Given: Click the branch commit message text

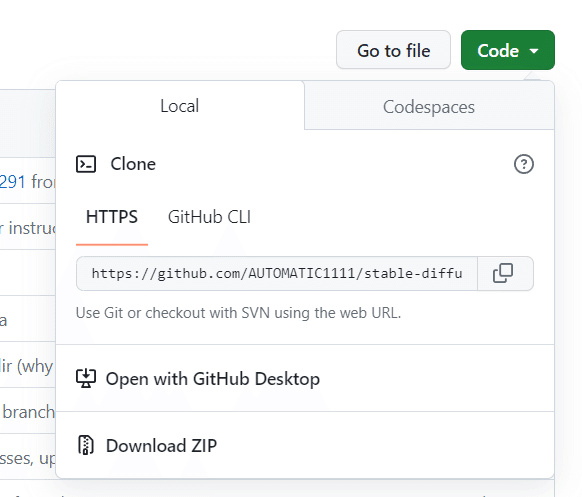Looking at the screenshot, I should tap(29, 412).
